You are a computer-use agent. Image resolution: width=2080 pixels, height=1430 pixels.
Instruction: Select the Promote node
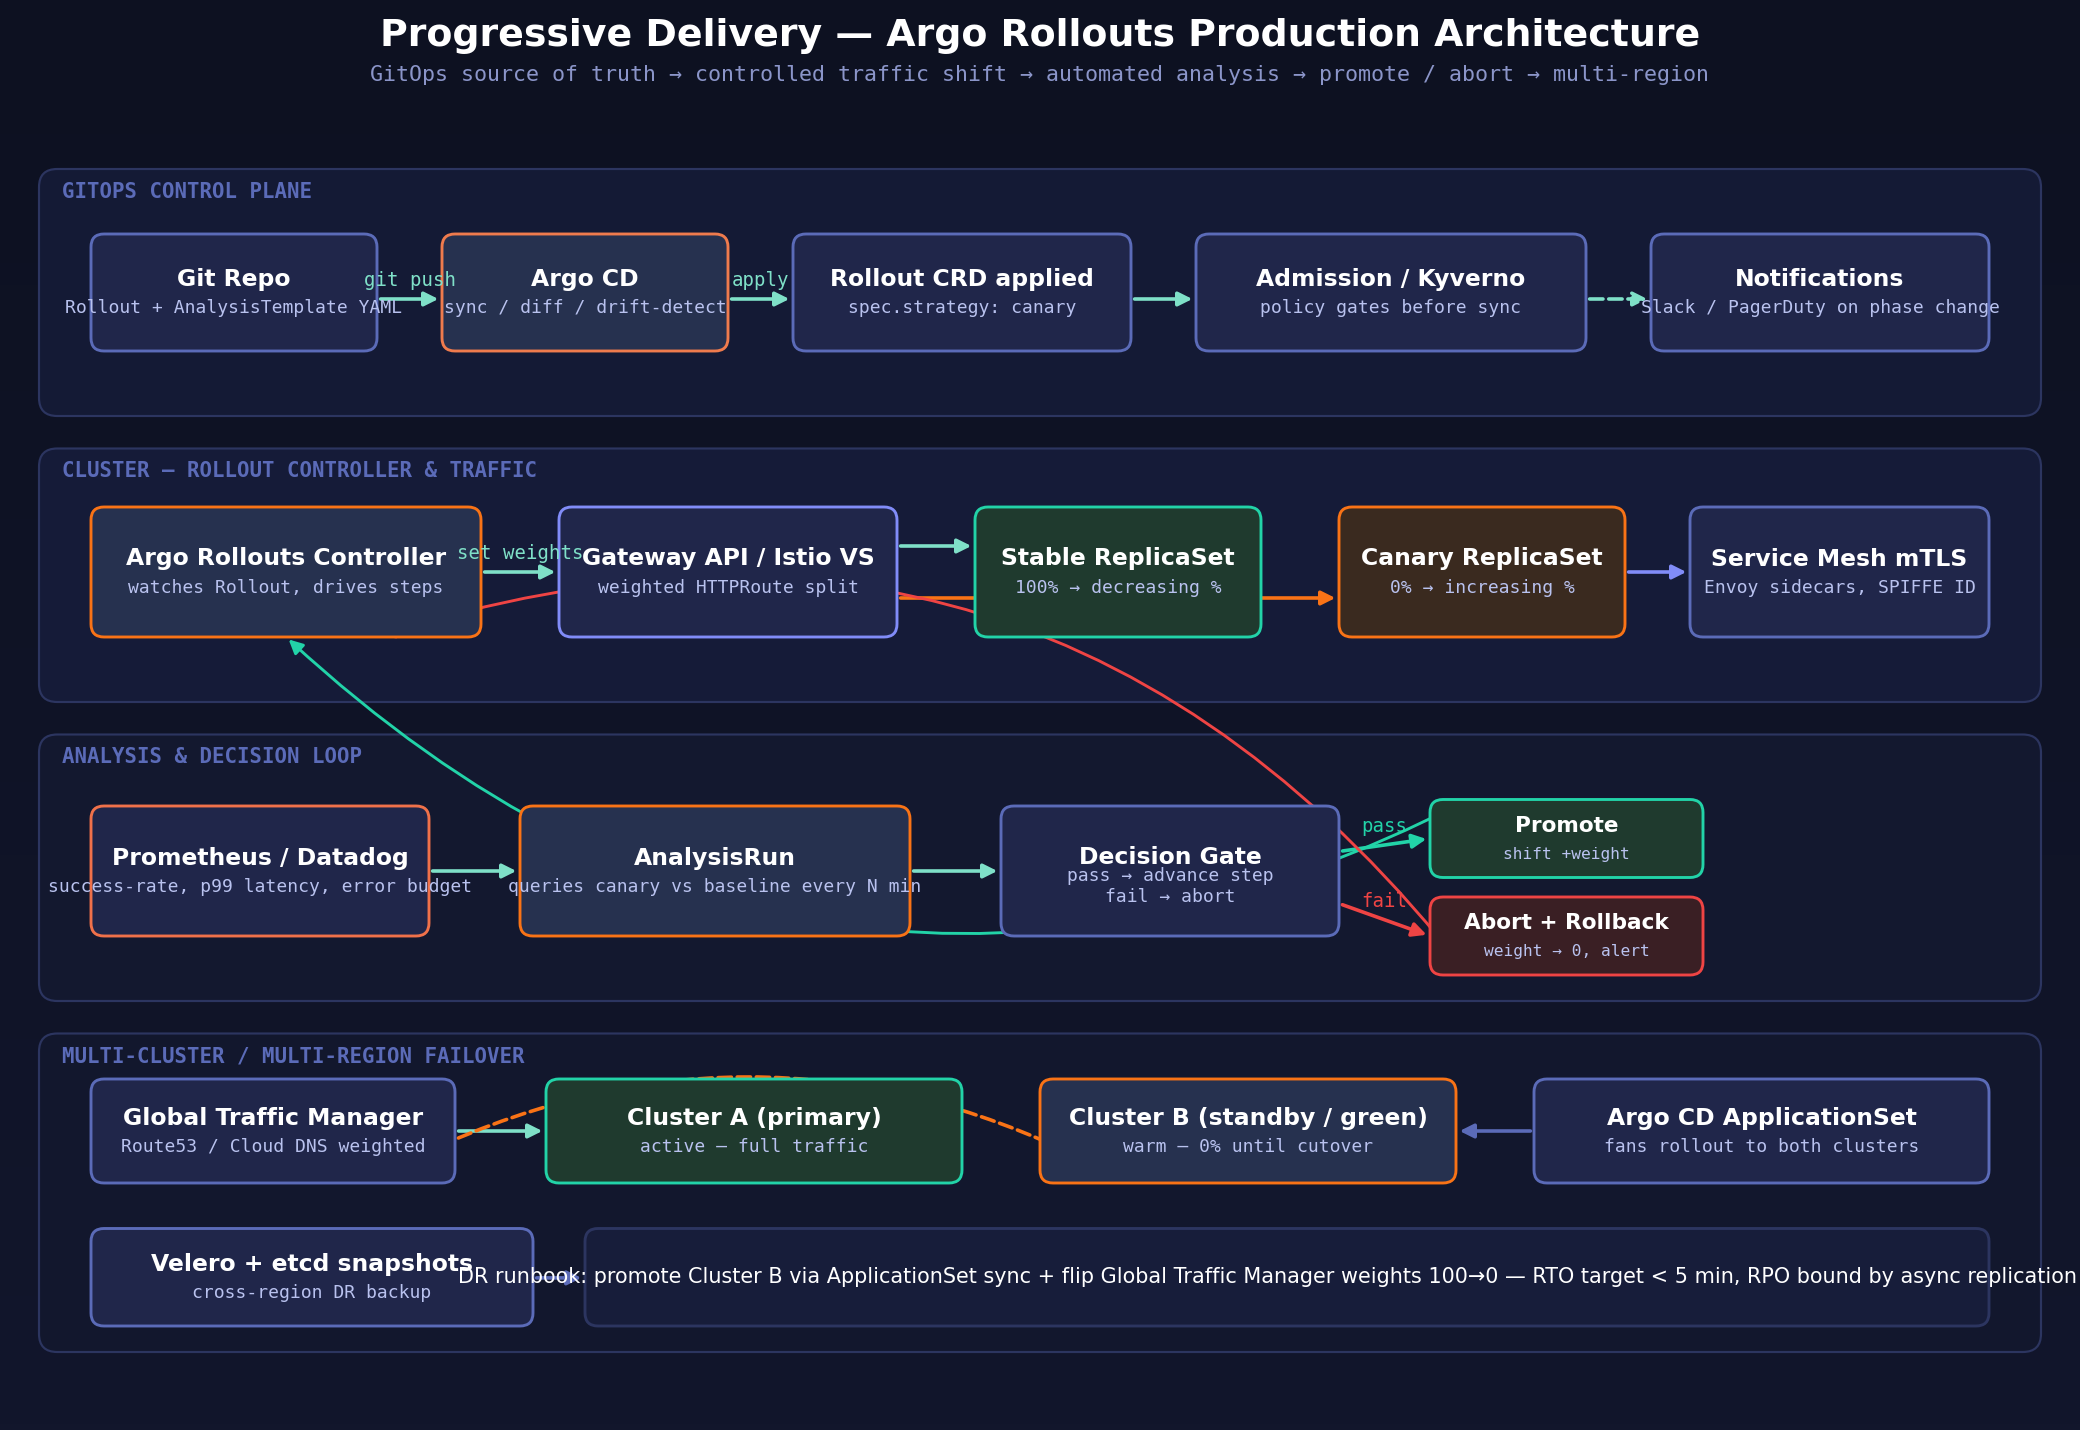(x=1566, y=839)
